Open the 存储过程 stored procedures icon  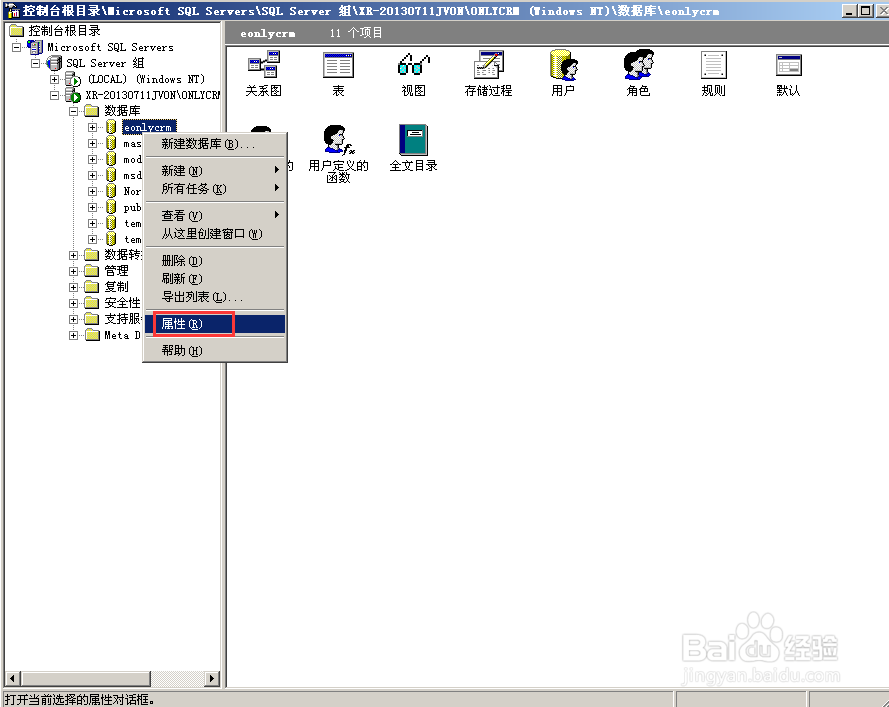(488, 64)
